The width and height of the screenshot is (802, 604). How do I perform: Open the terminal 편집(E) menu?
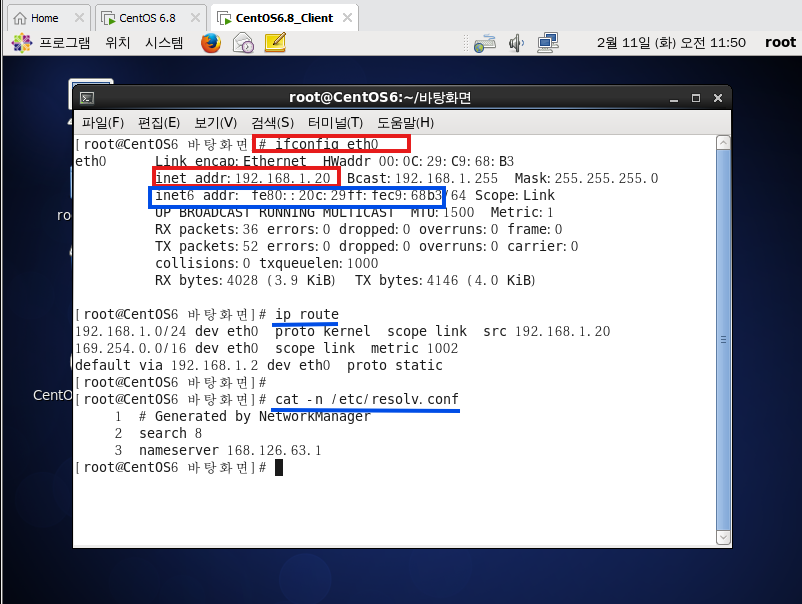[x=159, y=123]
